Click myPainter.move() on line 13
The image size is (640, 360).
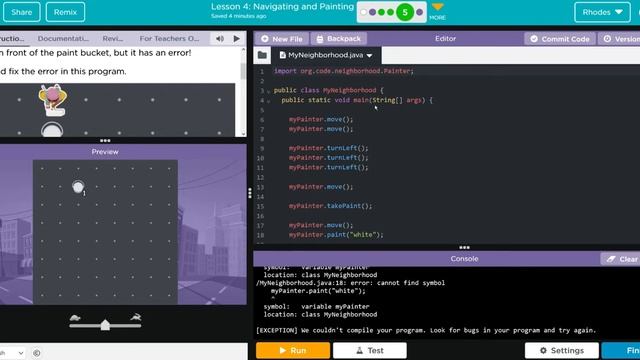[321, 187]
